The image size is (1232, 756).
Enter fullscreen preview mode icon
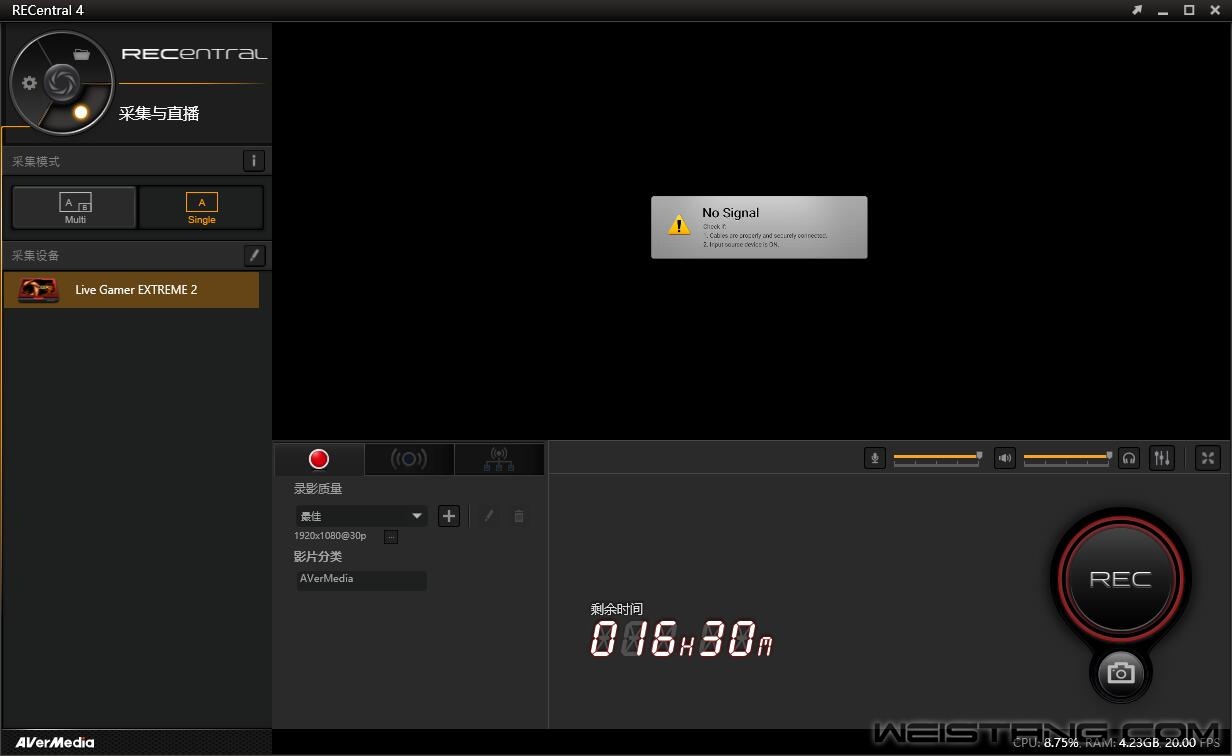point(1208,458)
